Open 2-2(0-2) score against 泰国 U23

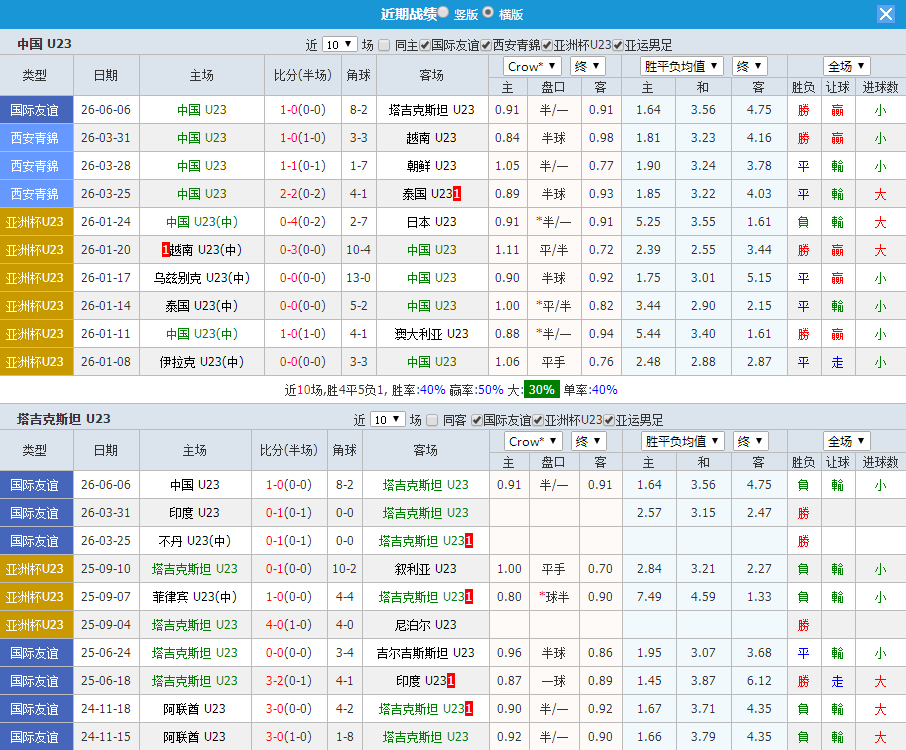point(303,194)
